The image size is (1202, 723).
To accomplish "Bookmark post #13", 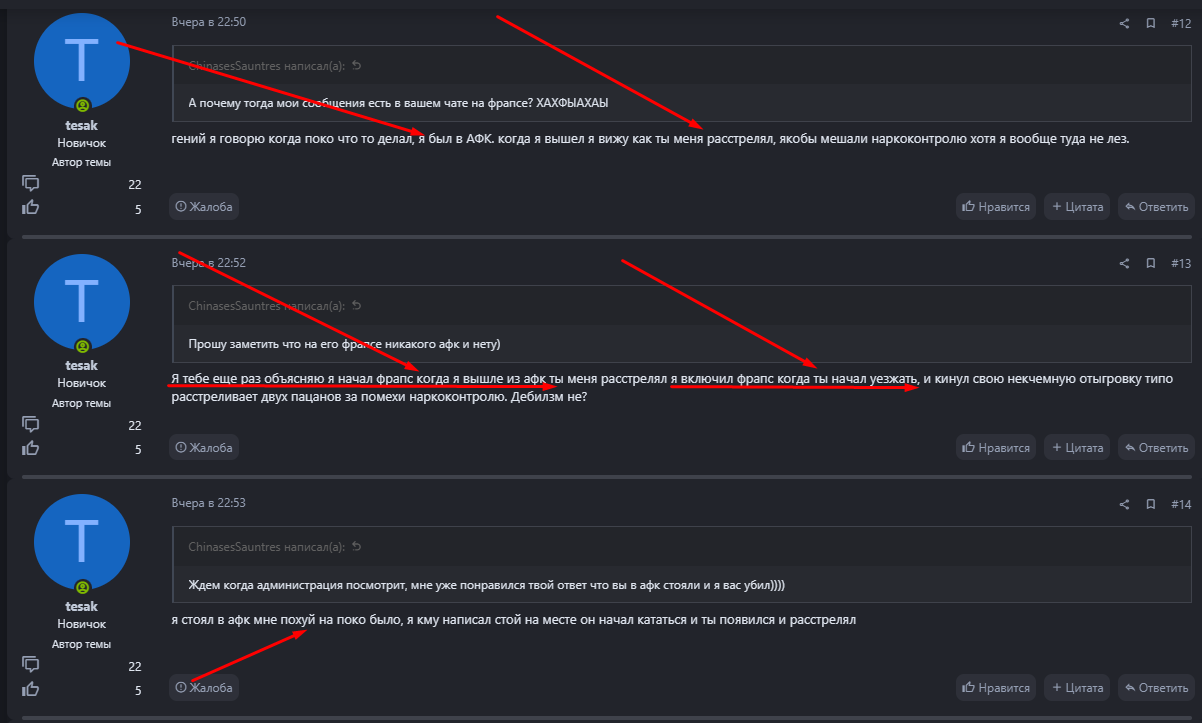I will 1151,263.
